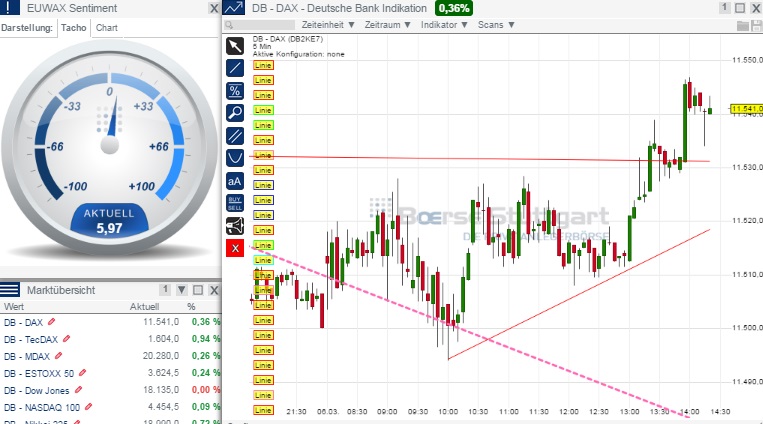Image resolution: width=763 pixels, height=424 pixels.
Task: Activate the magnifier zoom tool
Action: pyautogui.click(x=235, y=113)
